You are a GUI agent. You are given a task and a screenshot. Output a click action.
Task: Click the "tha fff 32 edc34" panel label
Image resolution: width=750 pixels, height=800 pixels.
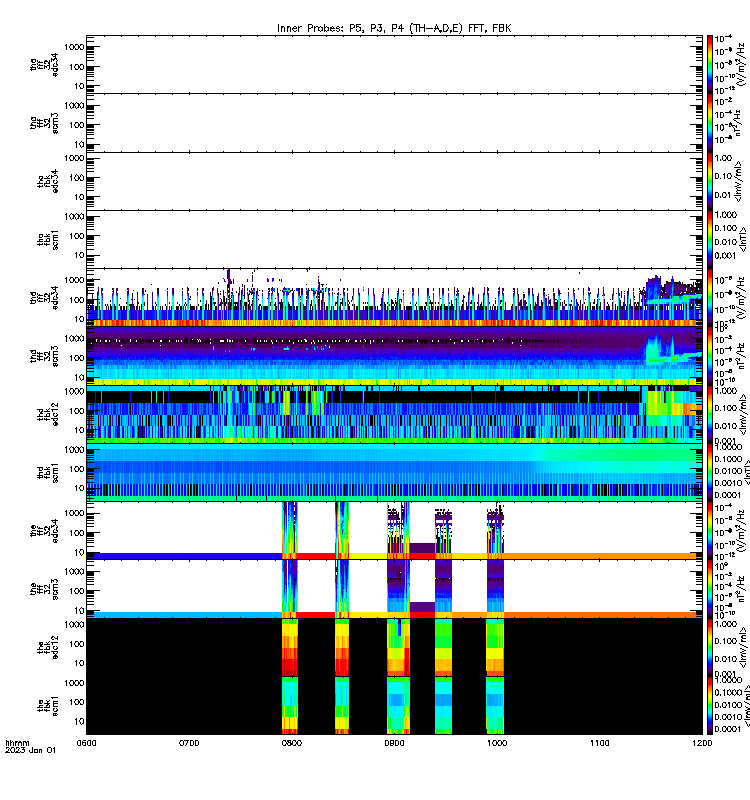coord(44,65)
